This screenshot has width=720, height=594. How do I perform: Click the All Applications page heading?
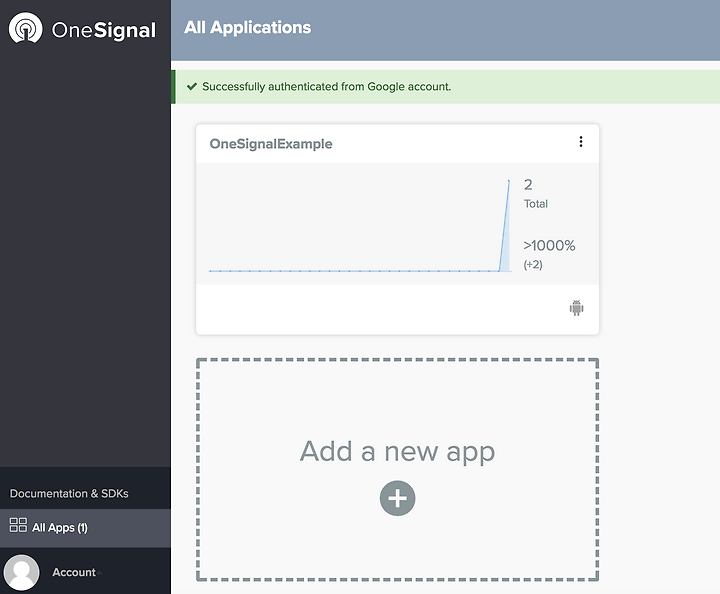click(248, 28)
